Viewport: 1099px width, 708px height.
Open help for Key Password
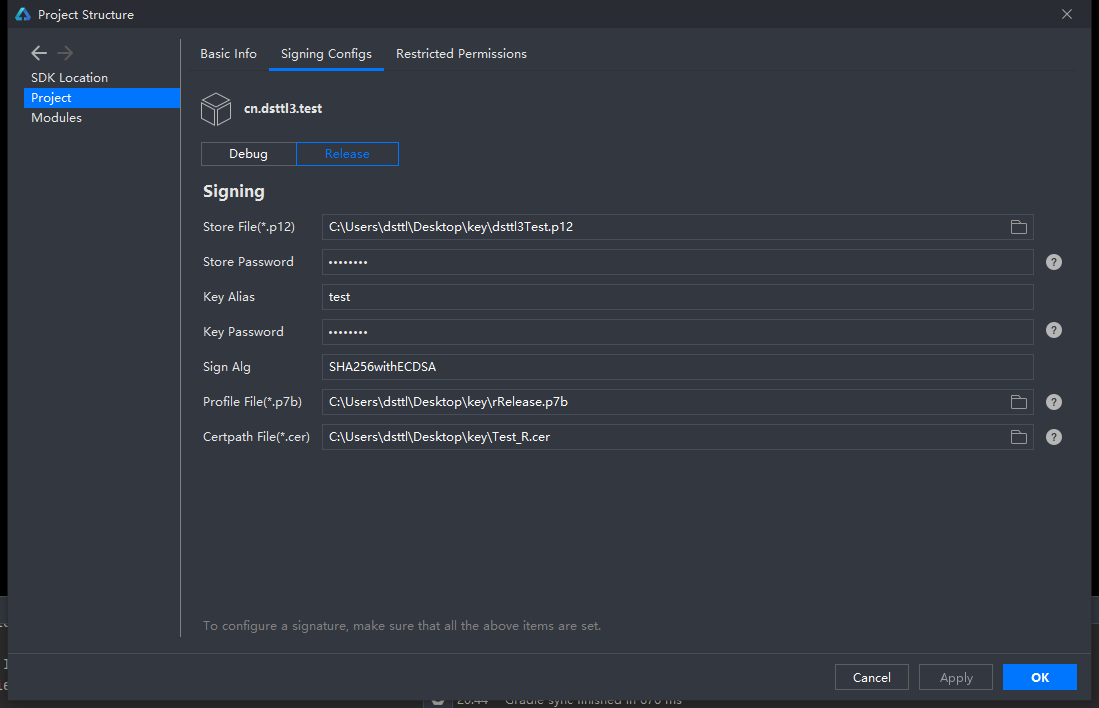[1053, 330]
